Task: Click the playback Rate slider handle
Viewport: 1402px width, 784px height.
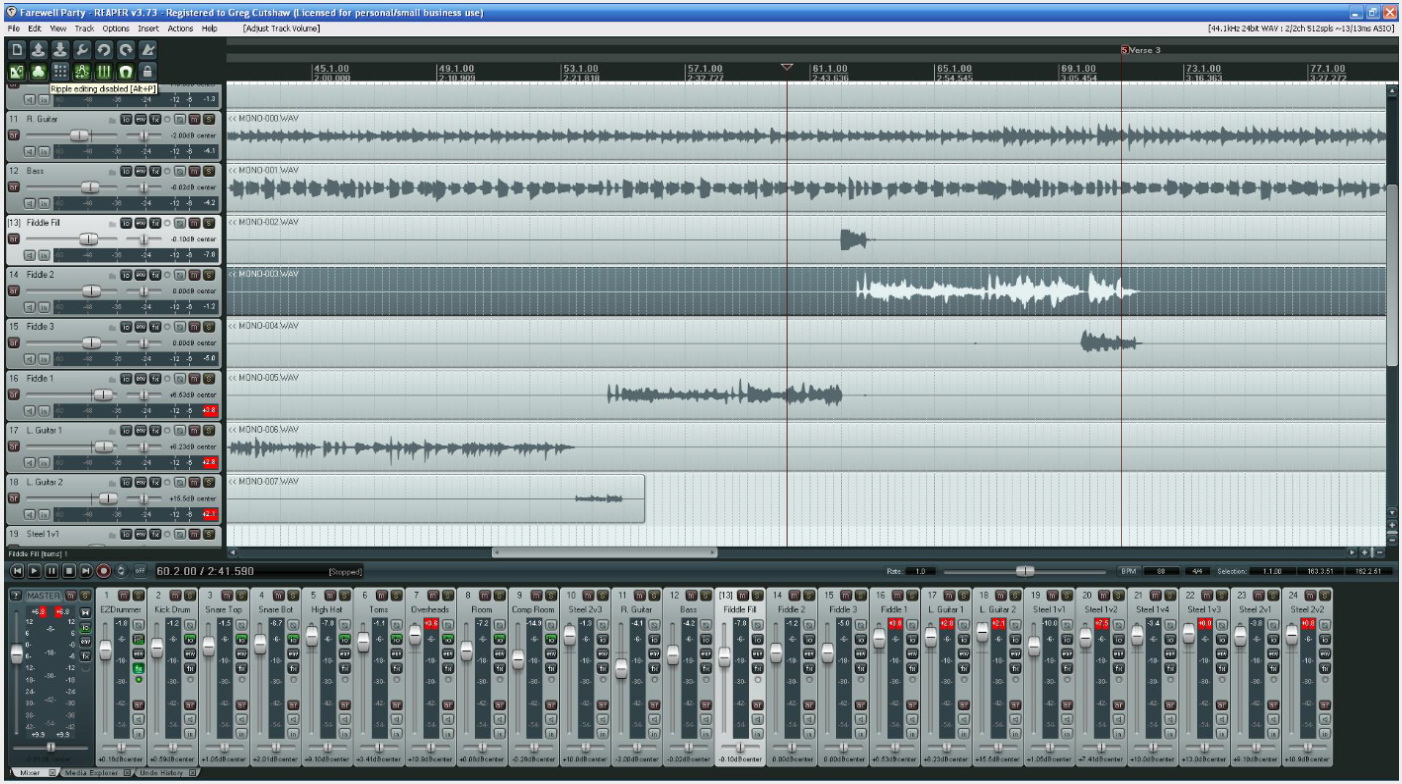Action: [x=1025, y=571]
